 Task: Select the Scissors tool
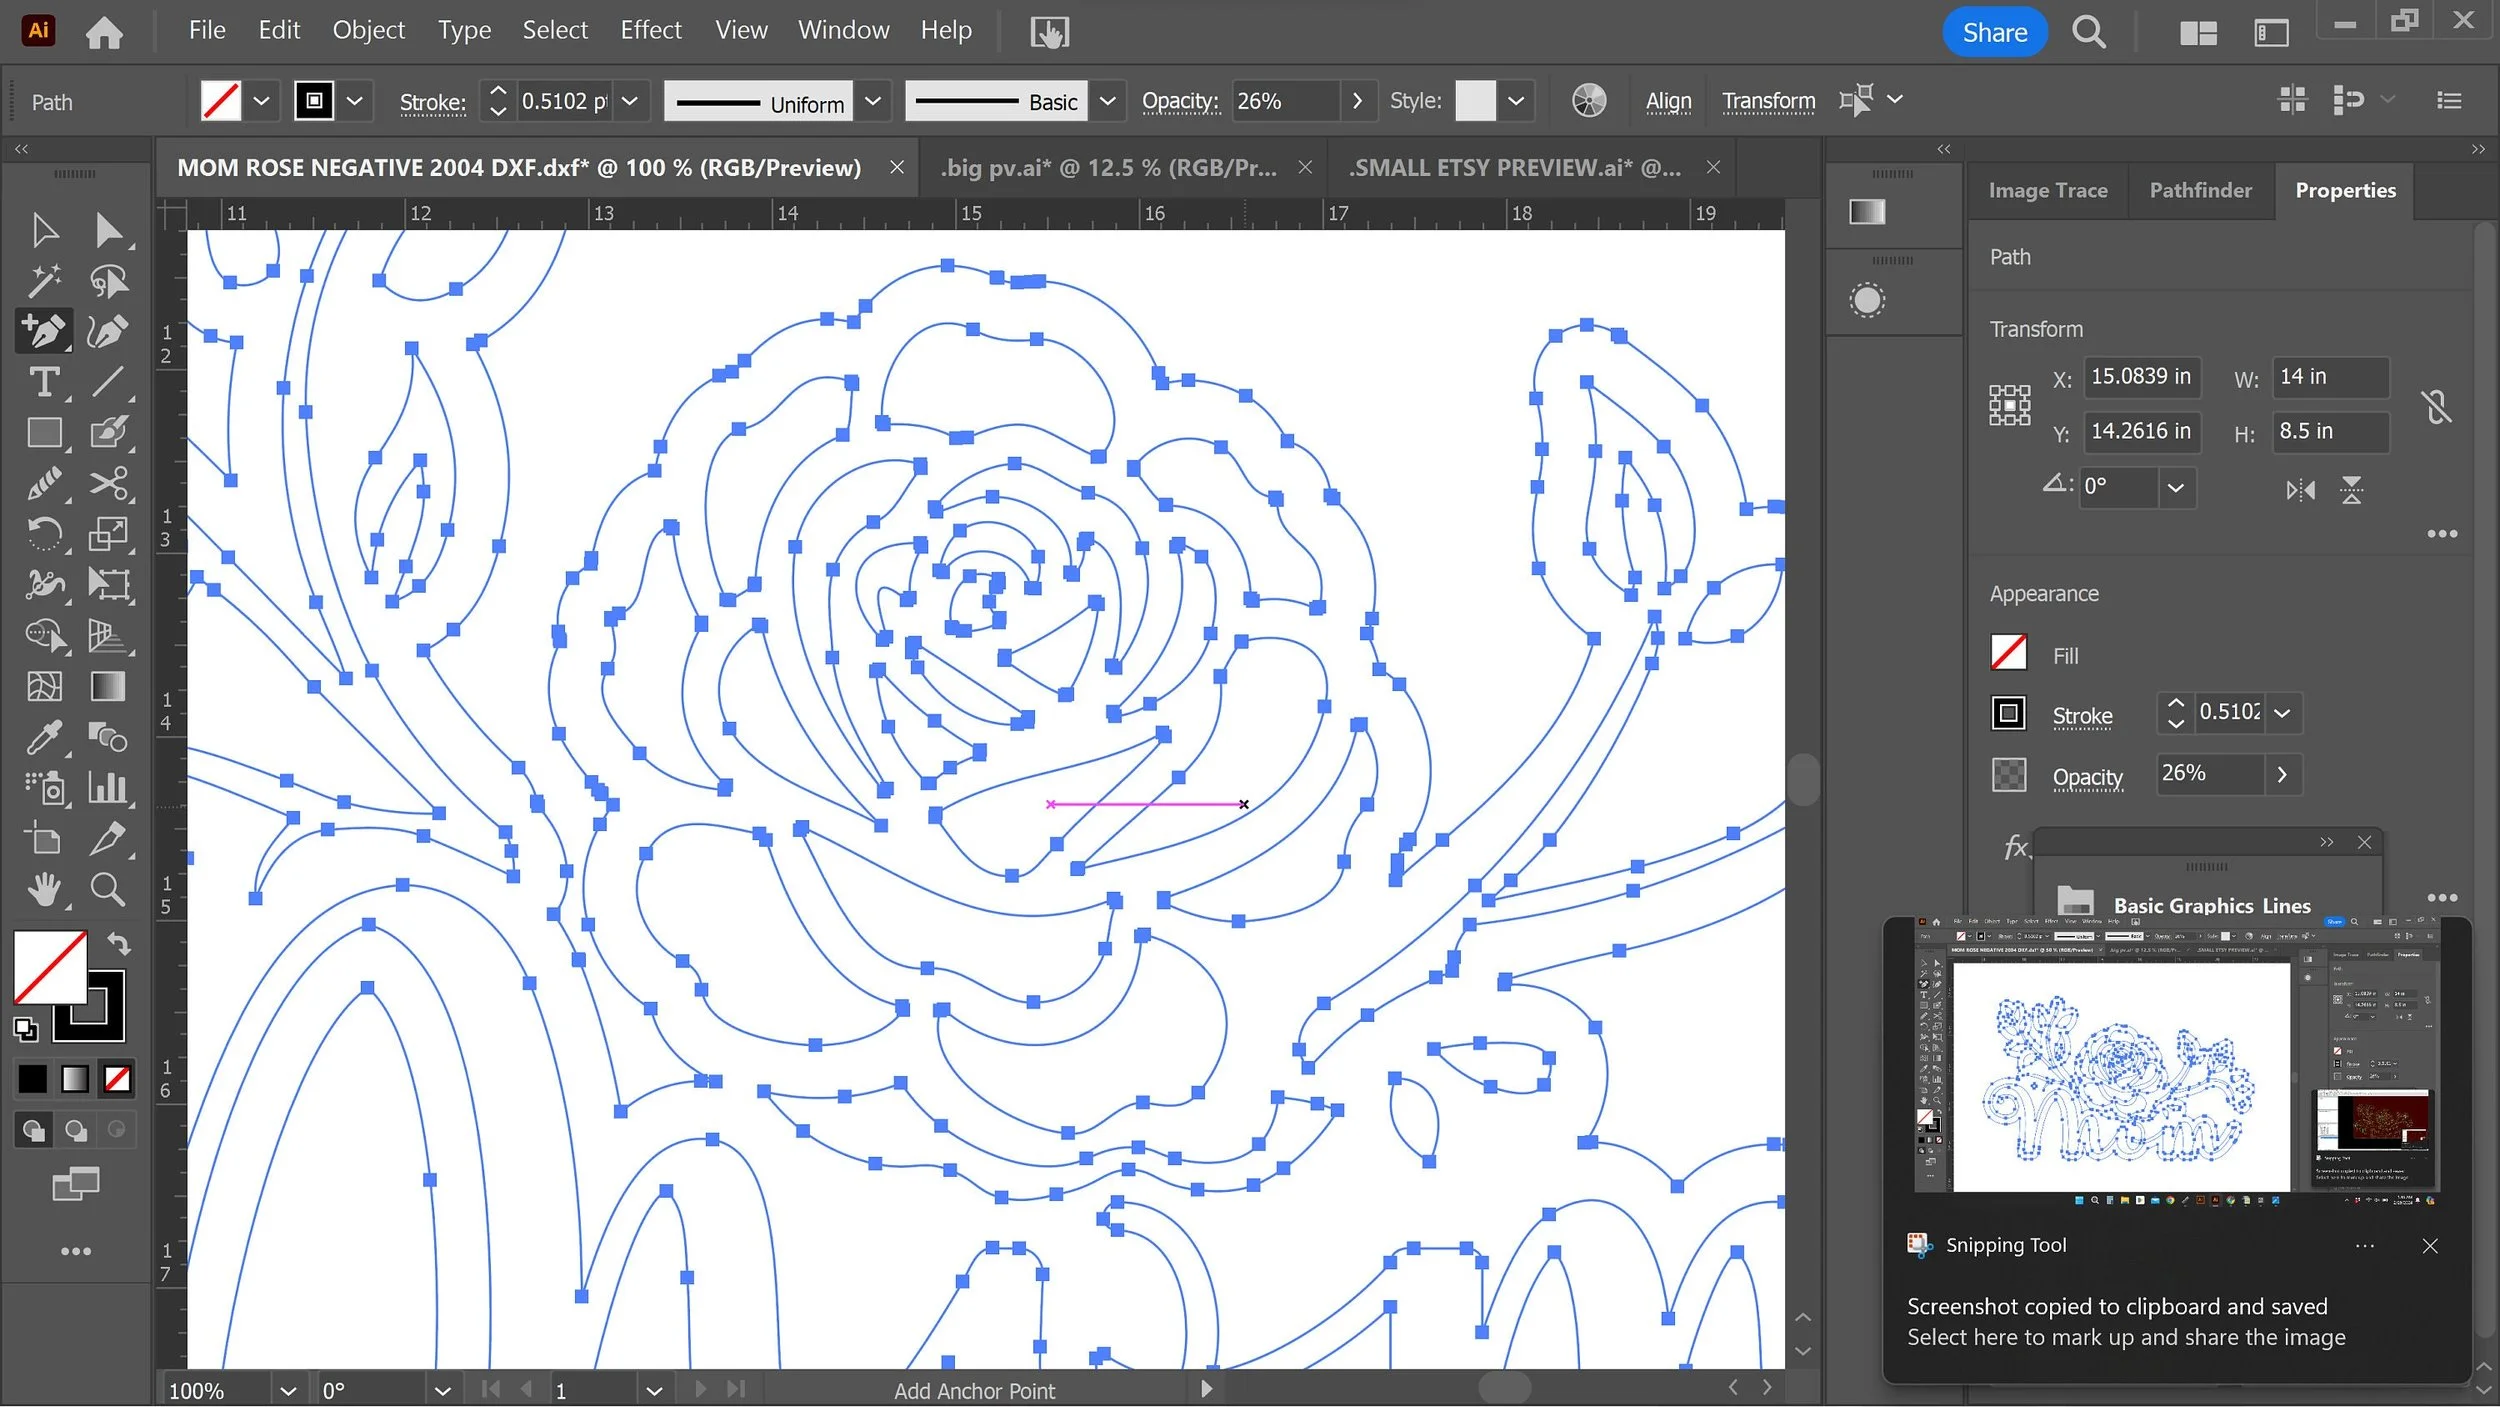(108, 483)
